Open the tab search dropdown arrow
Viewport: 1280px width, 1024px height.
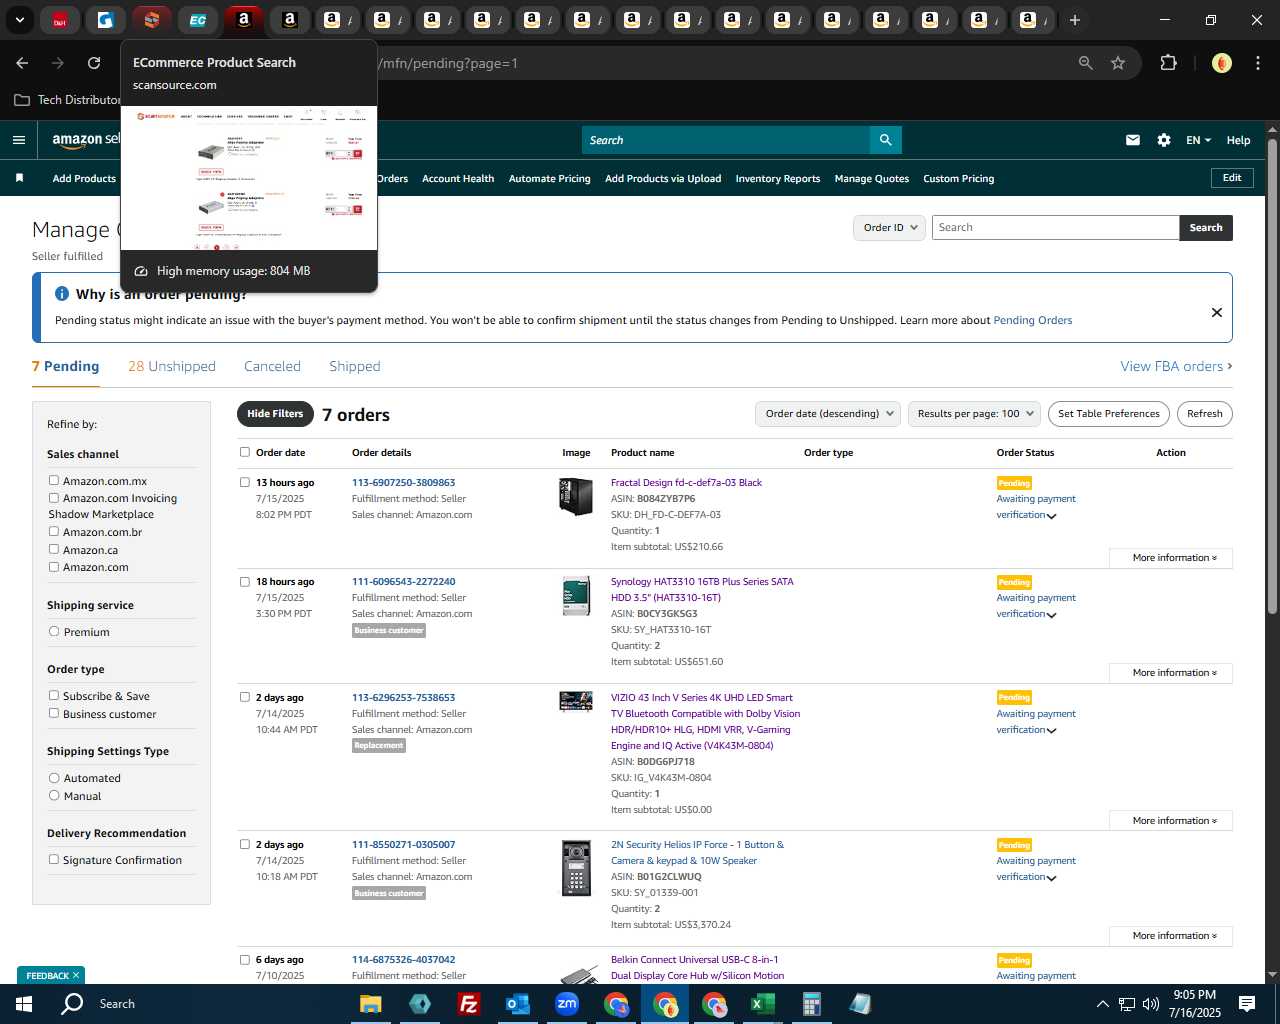[x=20, y=20]
